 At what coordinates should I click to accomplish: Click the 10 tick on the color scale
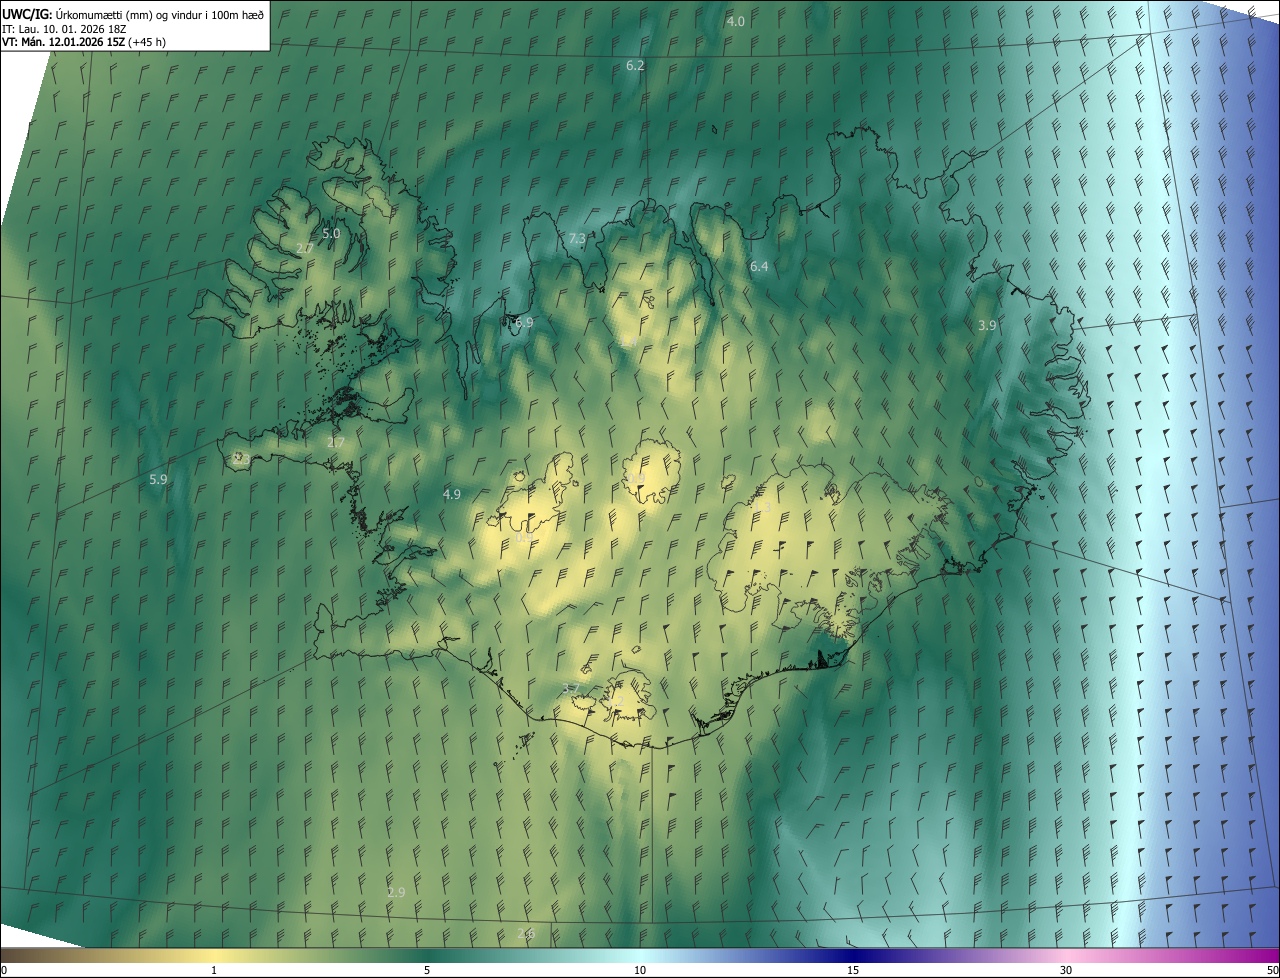[x=640, y=970]
